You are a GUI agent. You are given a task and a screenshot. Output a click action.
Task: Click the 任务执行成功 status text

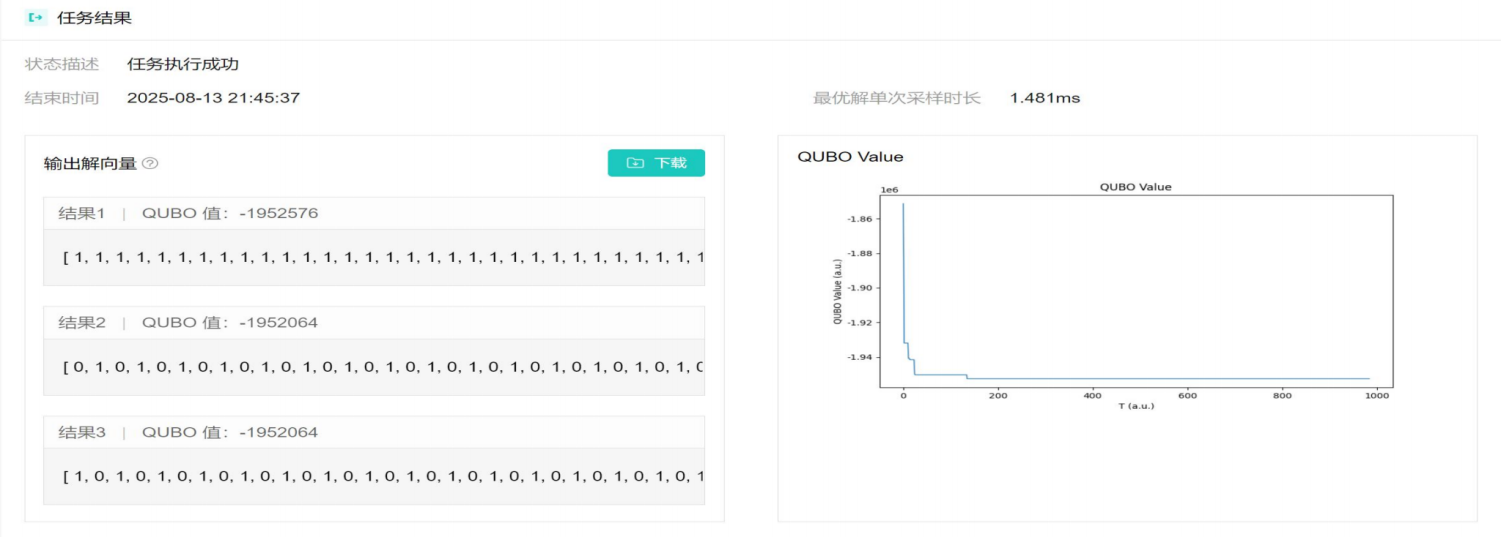[183, 64]
